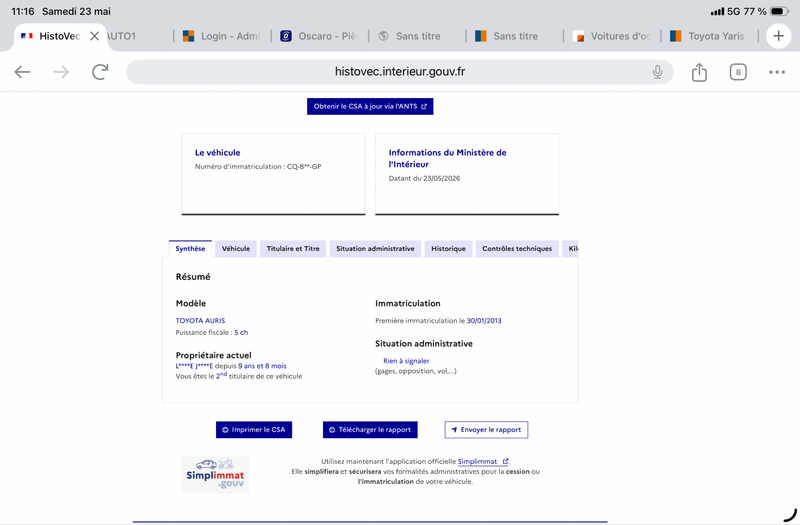Click the Simplimmat.gouv logo

coord(215,474)
